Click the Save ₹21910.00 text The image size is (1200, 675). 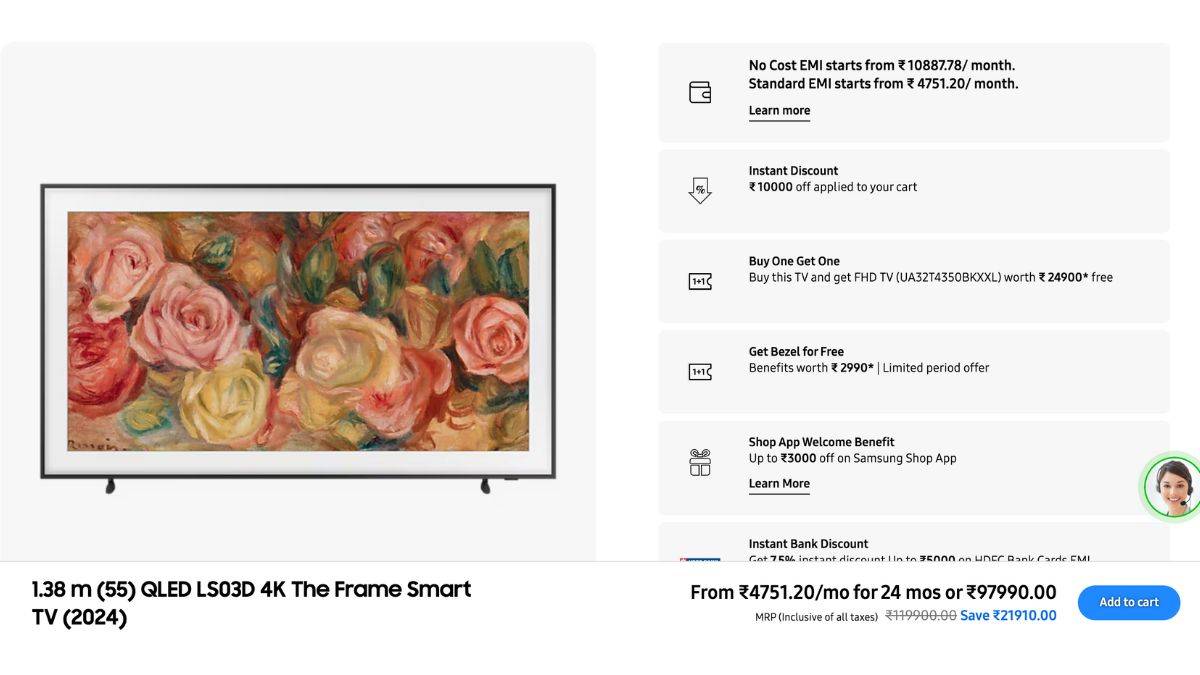click(1010, 615)
